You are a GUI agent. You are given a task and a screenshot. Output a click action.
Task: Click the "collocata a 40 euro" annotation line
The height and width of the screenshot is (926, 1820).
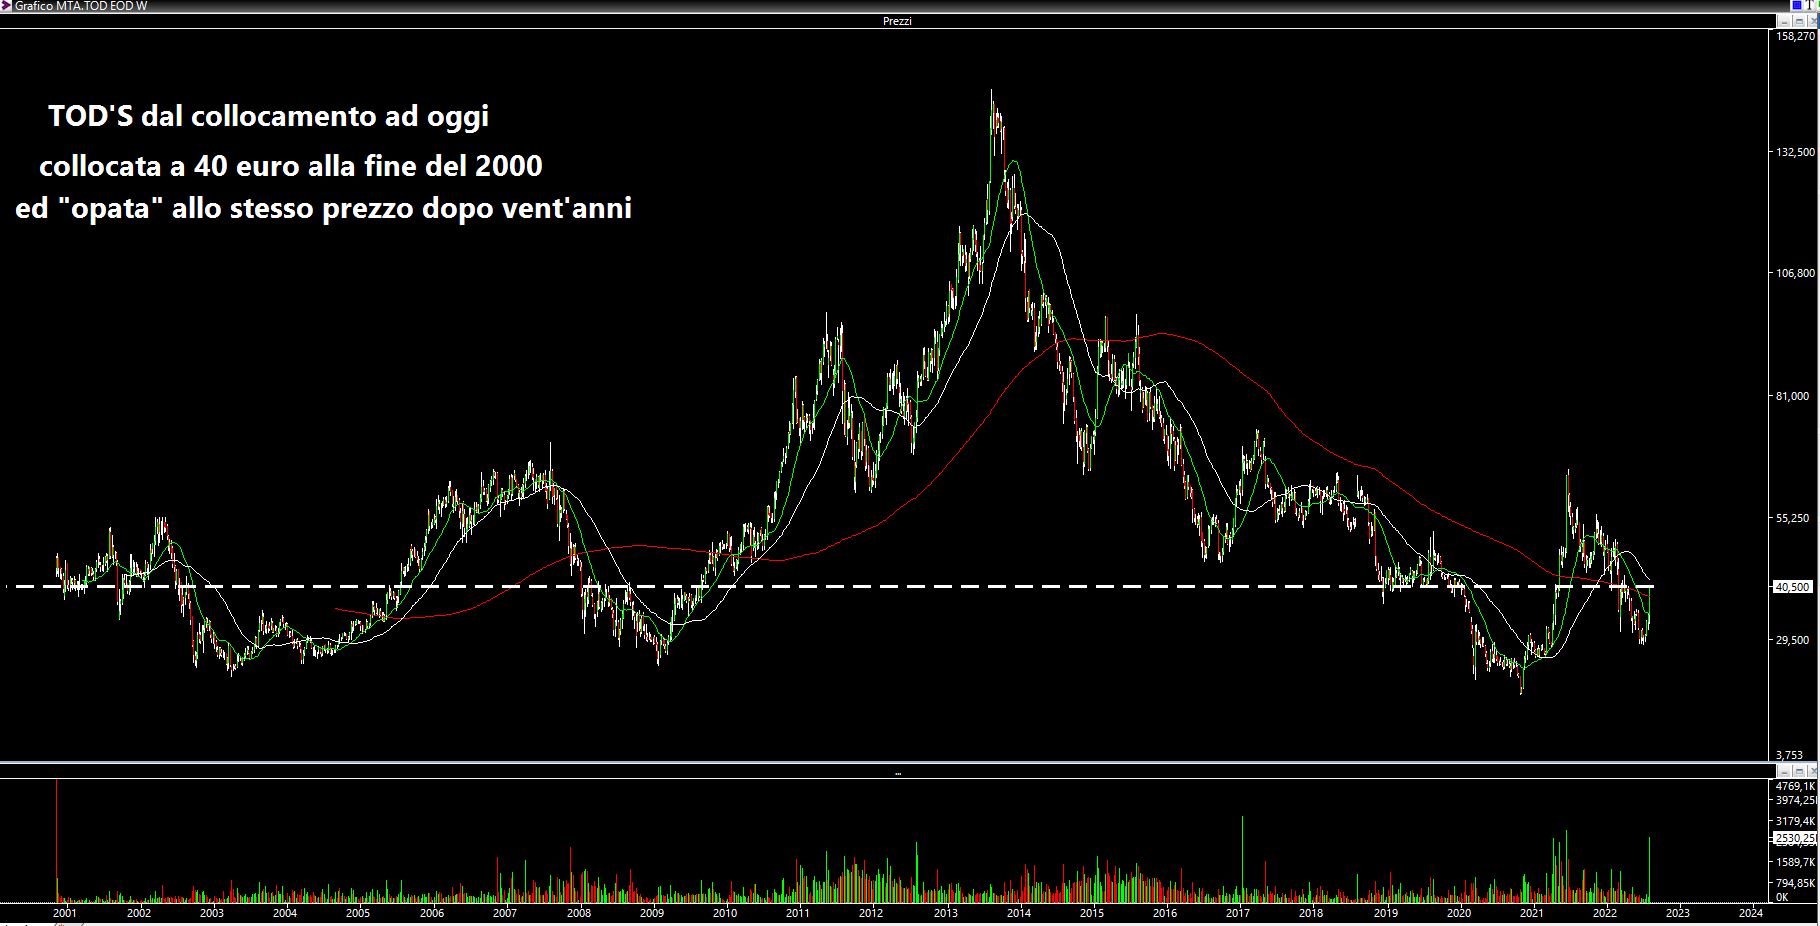coord(291,166)
